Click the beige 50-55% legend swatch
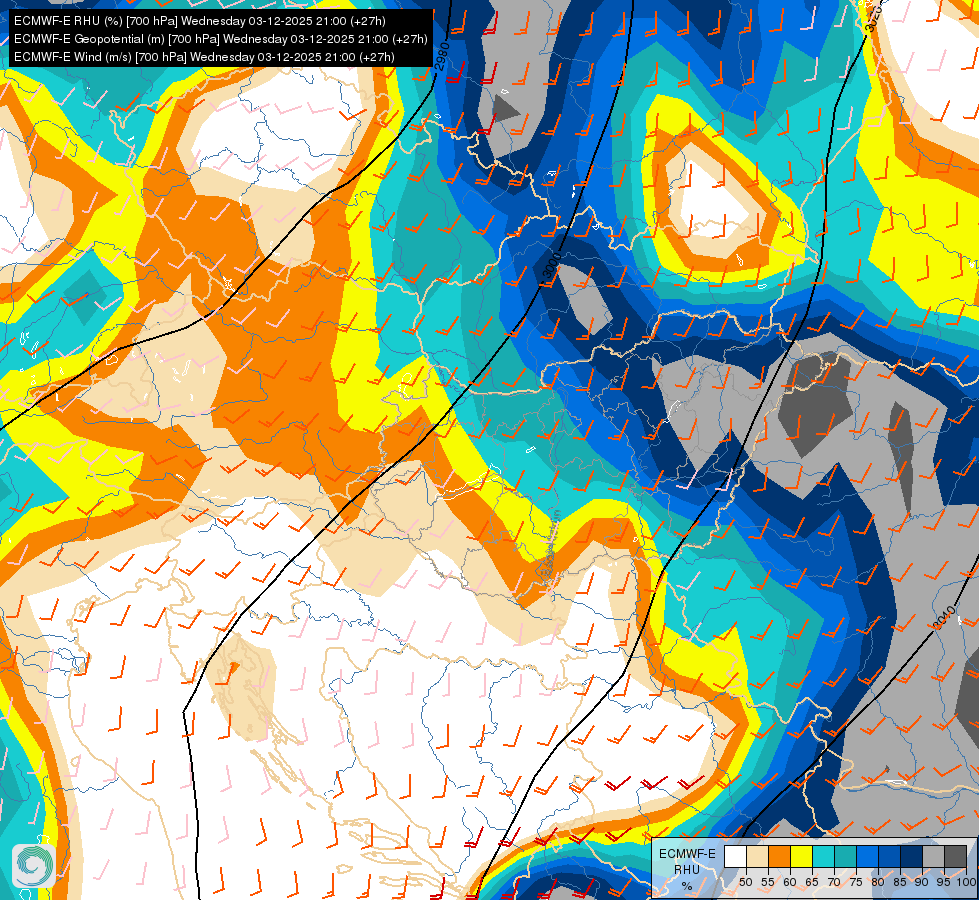The image size is (979, 900). (x=757, y=856)
